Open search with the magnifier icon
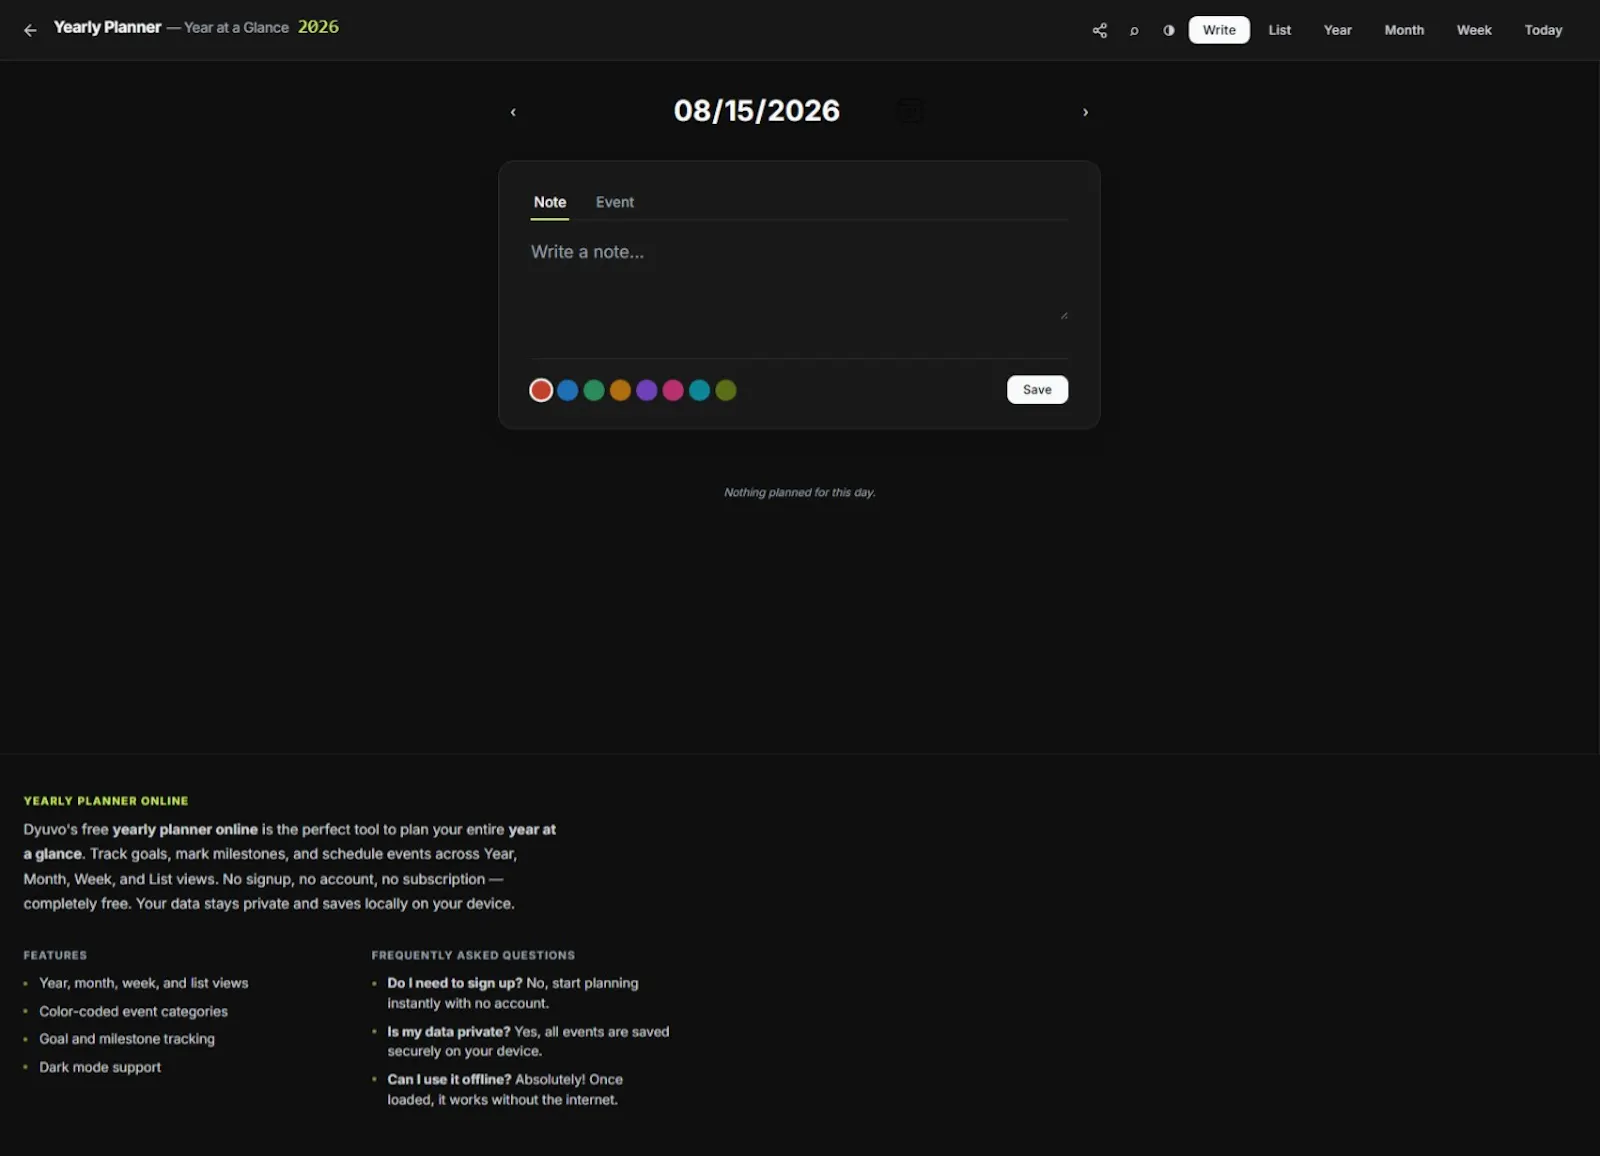 (x=1134, y=30)
